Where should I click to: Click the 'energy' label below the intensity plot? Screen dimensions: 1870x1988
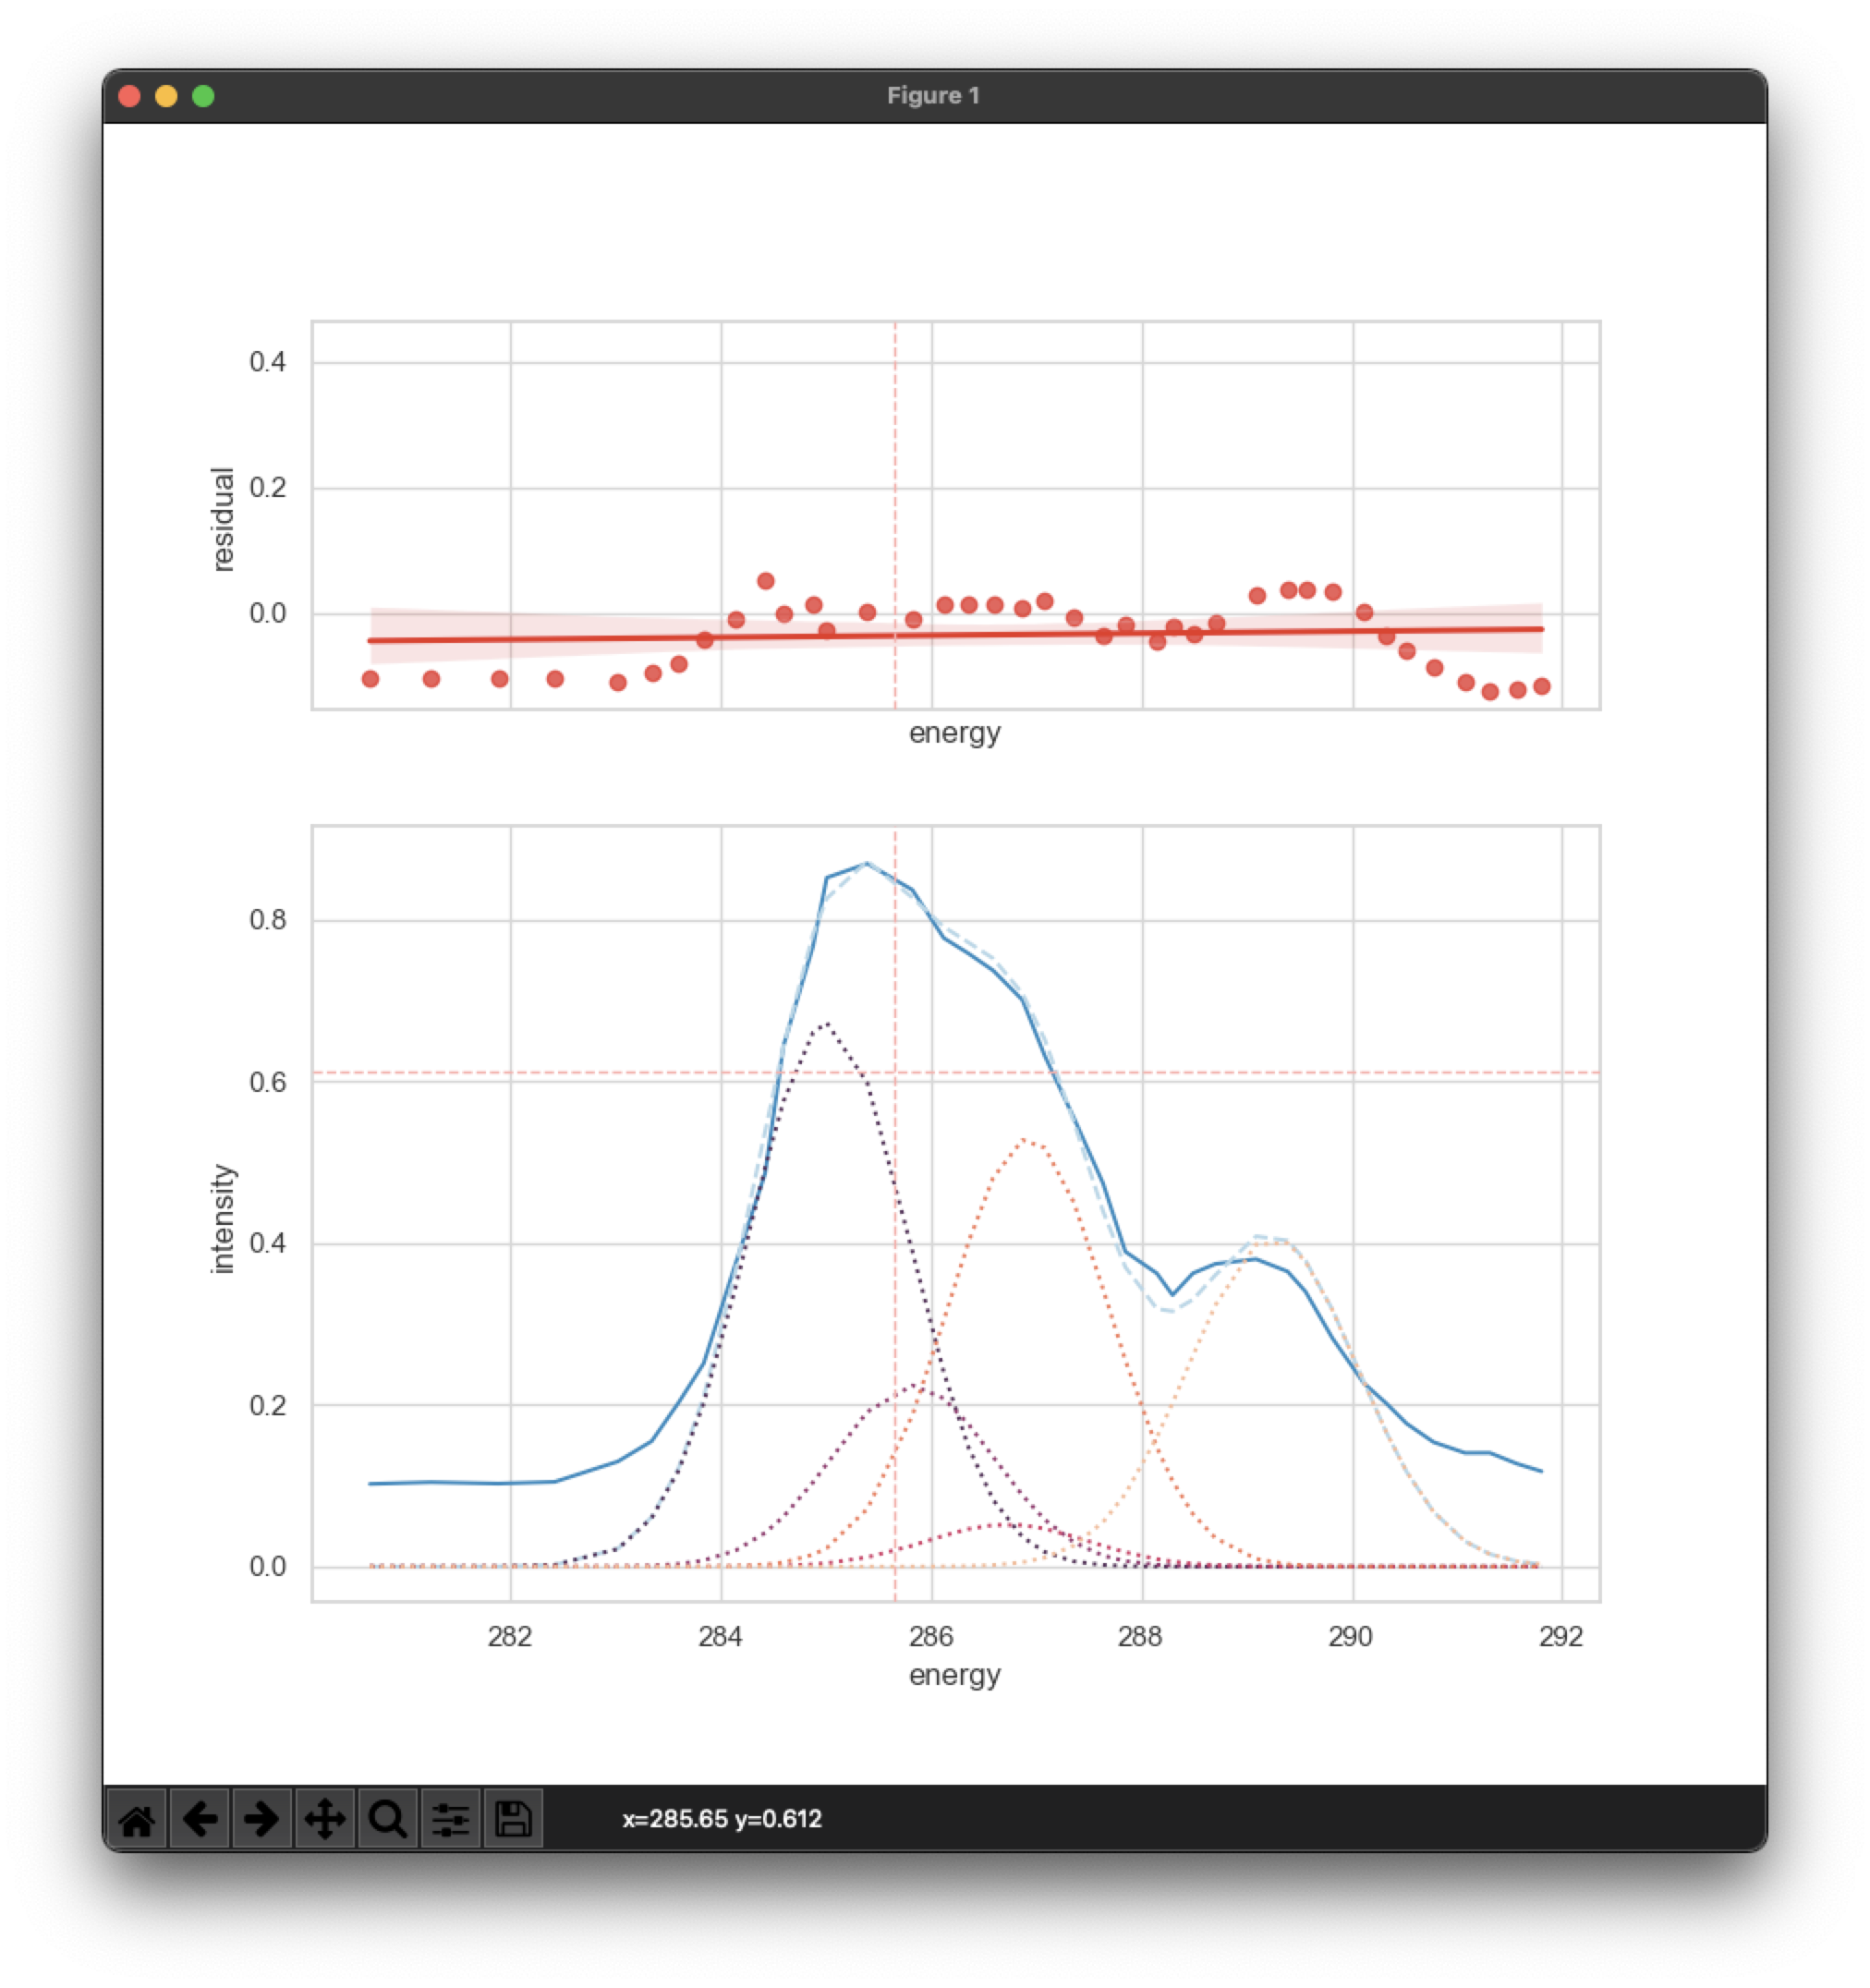[954, 1675]
